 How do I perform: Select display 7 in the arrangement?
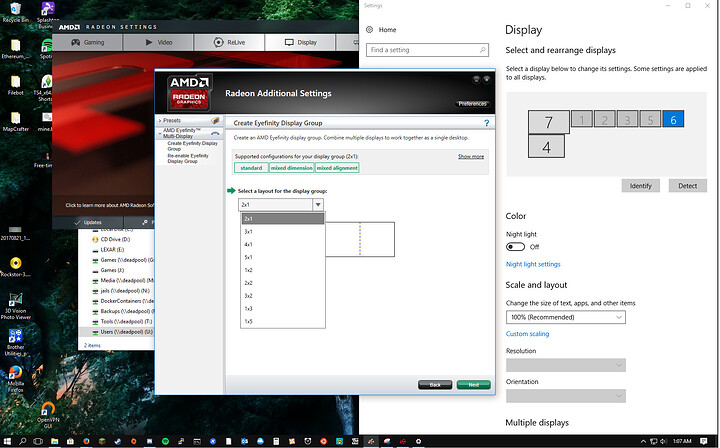pos(549,122)
